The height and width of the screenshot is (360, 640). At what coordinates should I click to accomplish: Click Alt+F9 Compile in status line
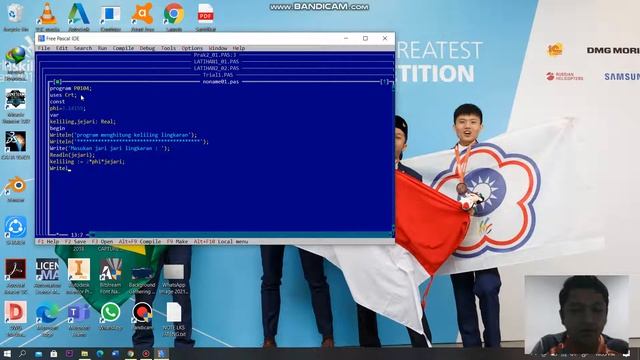[x=140, y=242]
